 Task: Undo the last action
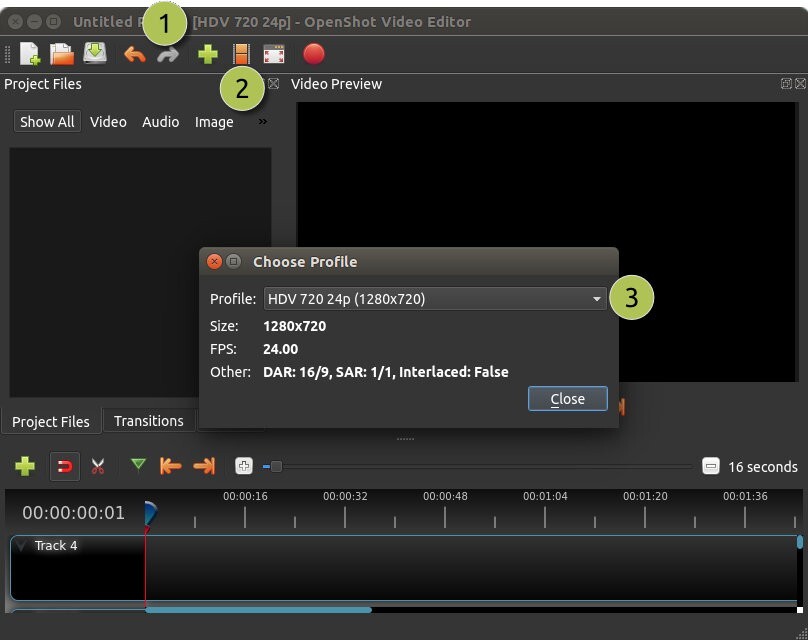(x=133, y=54)
